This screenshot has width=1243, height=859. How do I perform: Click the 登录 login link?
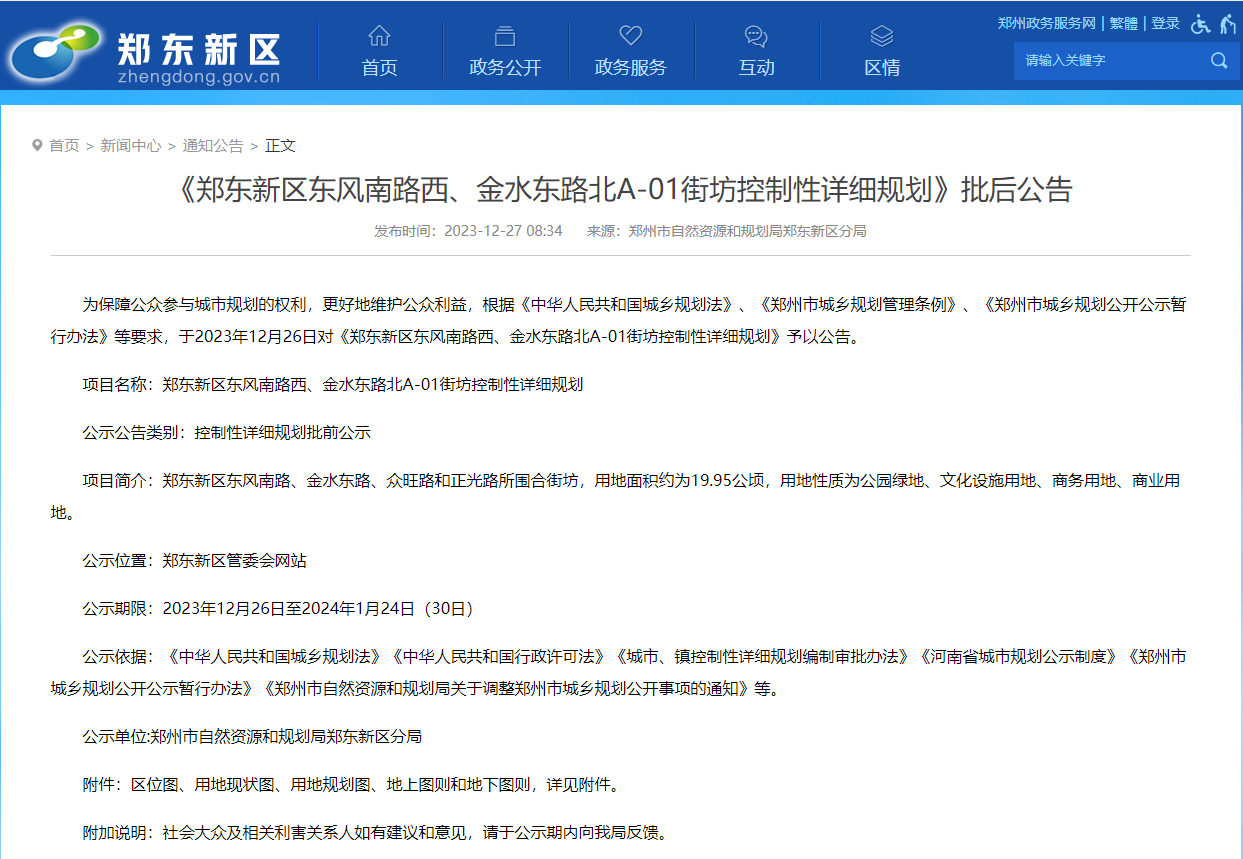click(x=1165, y=23)
